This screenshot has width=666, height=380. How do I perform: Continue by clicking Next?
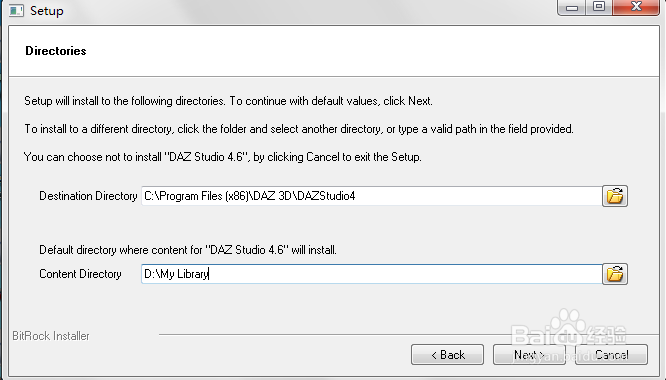coord(529,355)
